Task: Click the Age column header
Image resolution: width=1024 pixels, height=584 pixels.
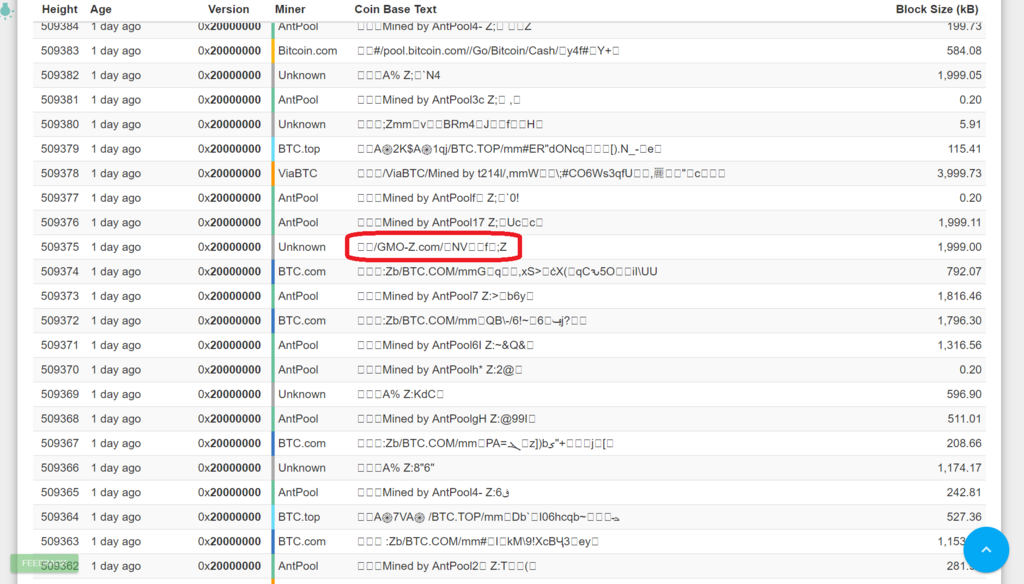Action: point(101,9)
